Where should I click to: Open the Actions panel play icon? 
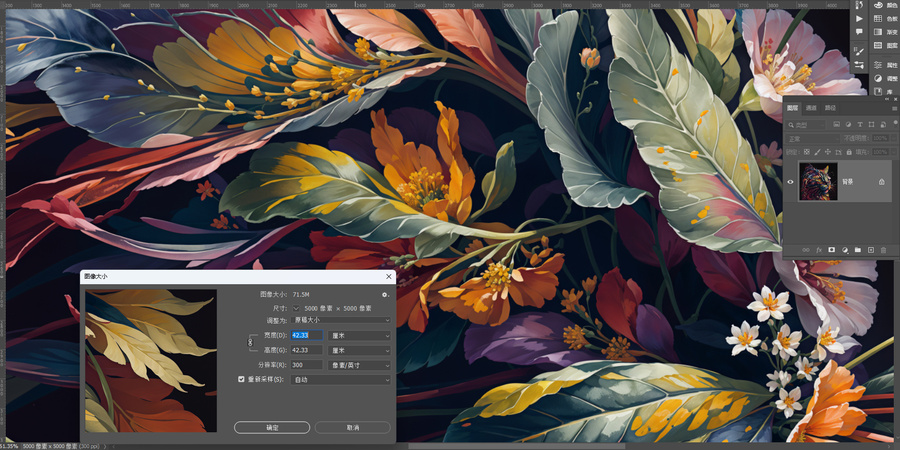[x=859, y=19]
